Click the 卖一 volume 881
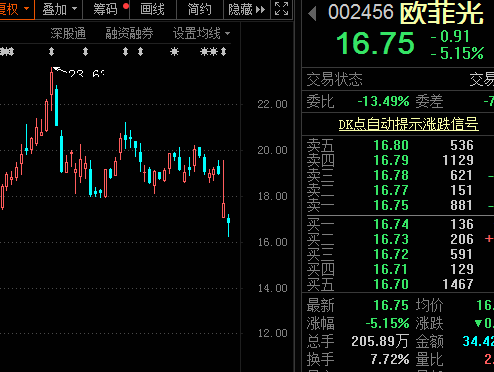Screen dimensions: 494x372 tap(462, 205)
